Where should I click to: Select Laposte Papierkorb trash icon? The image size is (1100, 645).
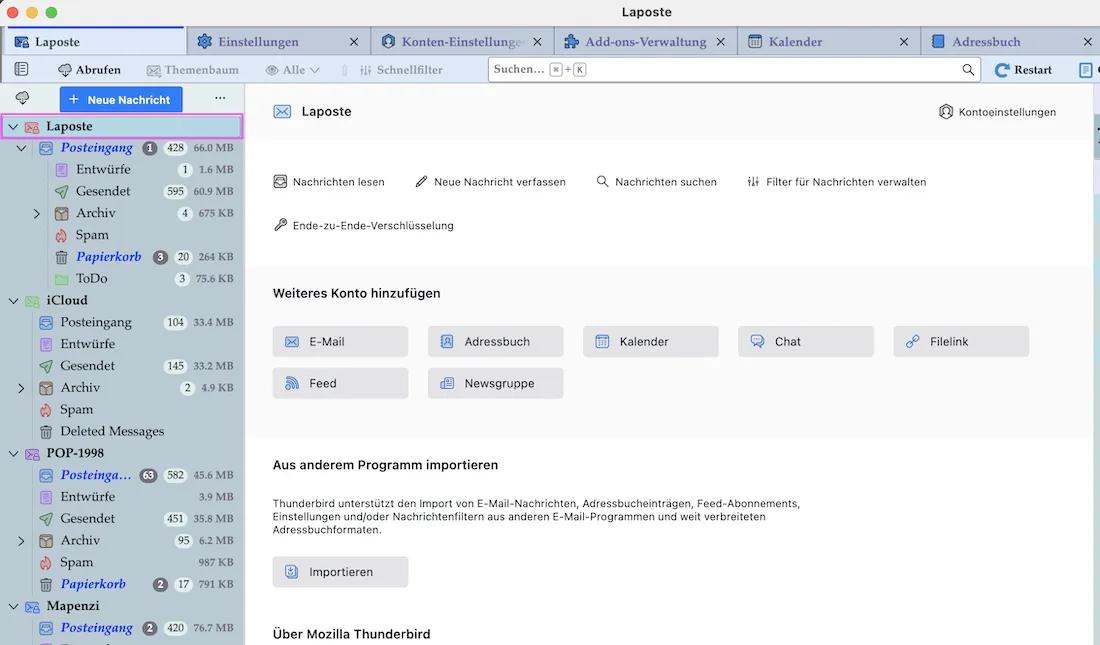tap(62, 257)
